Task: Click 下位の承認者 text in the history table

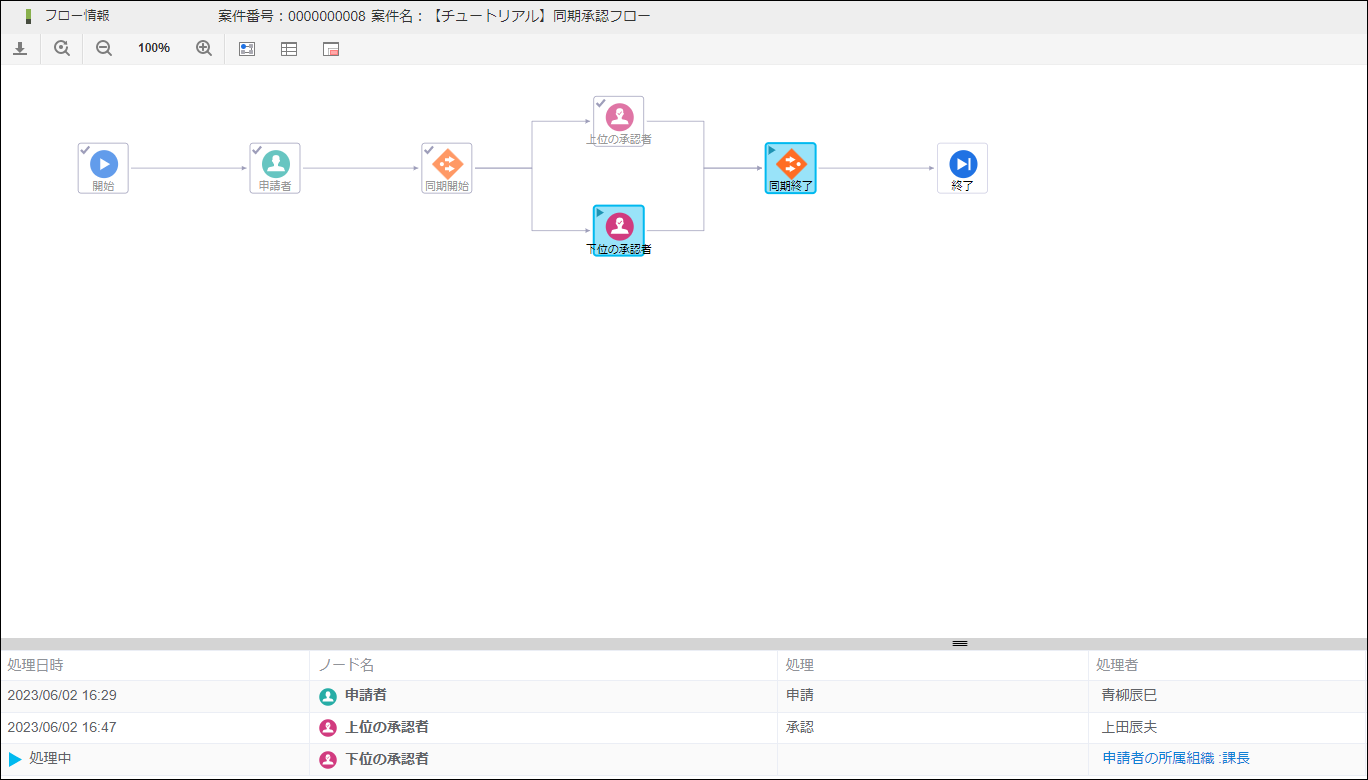Action: tap(387, 759)
